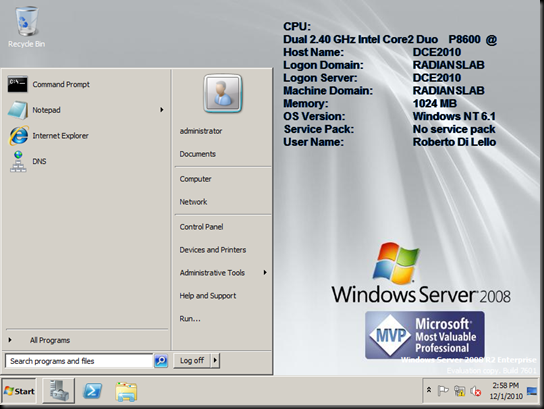Expand the Administrative Tools submenu arrow
Viewport: 544px width, 409px height.
point(265,273)
